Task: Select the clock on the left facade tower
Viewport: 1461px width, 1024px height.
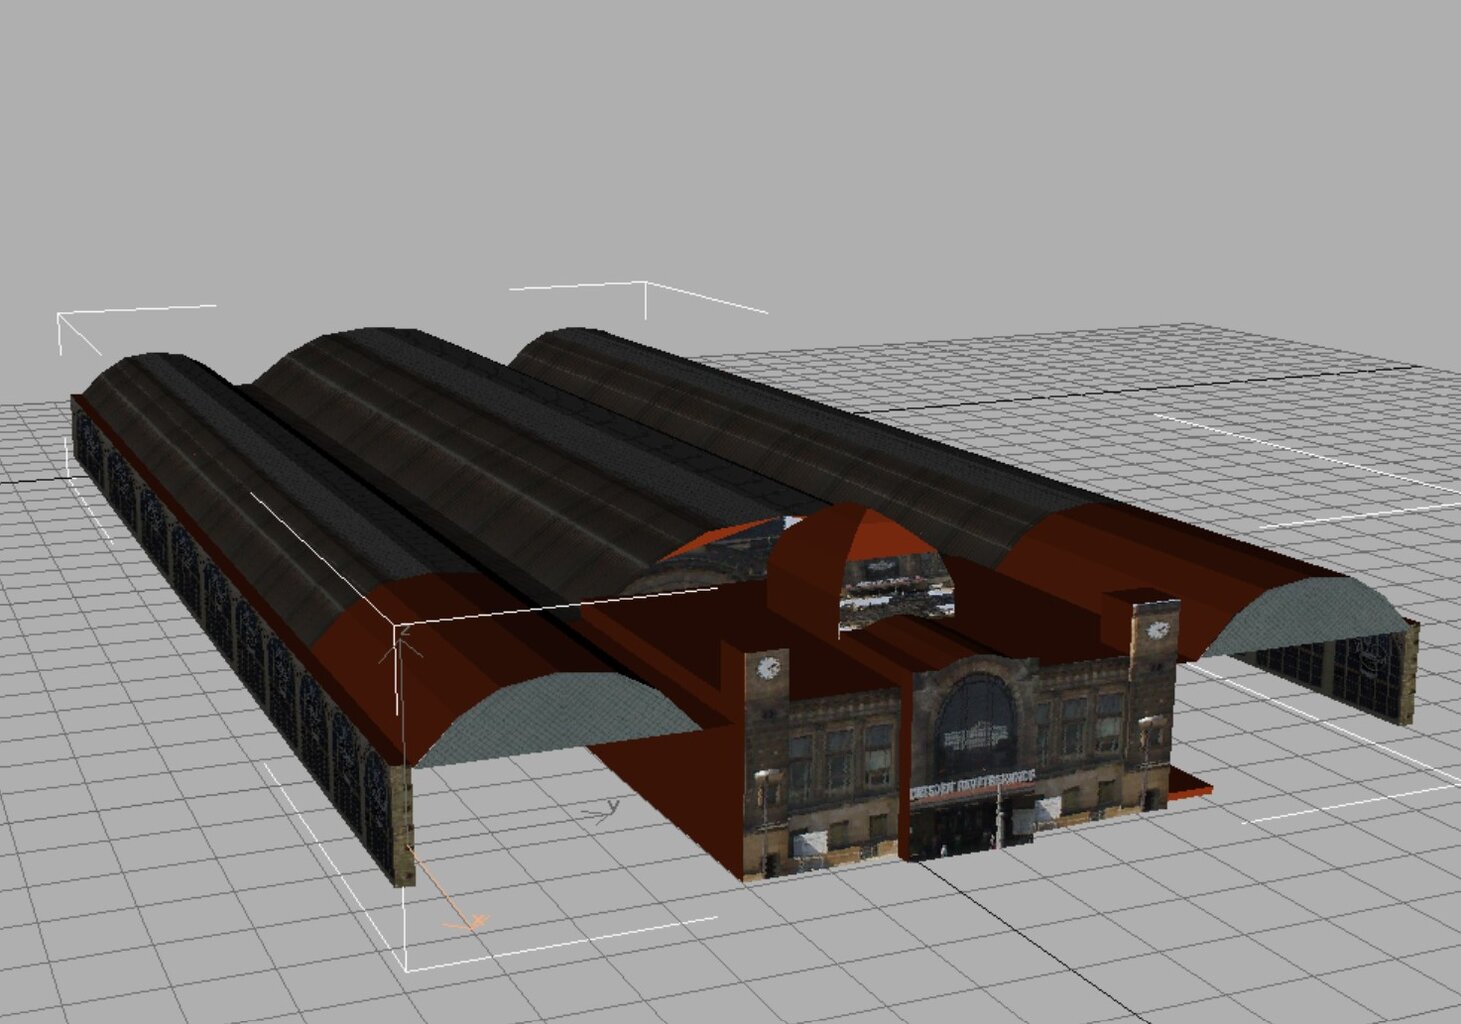Action: [x=768, y=667]
